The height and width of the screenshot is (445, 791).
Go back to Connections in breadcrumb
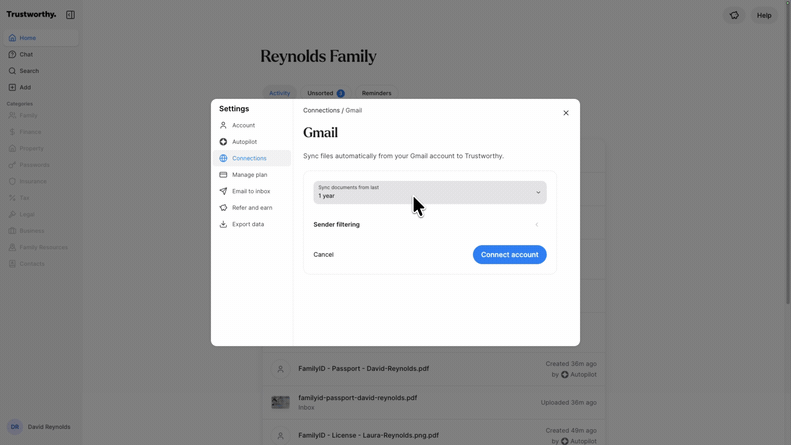click(321, 110)
